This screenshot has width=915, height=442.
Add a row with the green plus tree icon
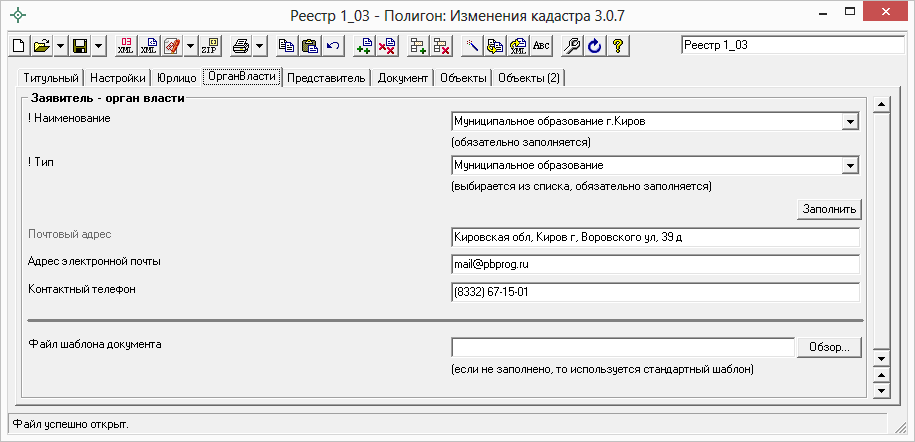418,46
